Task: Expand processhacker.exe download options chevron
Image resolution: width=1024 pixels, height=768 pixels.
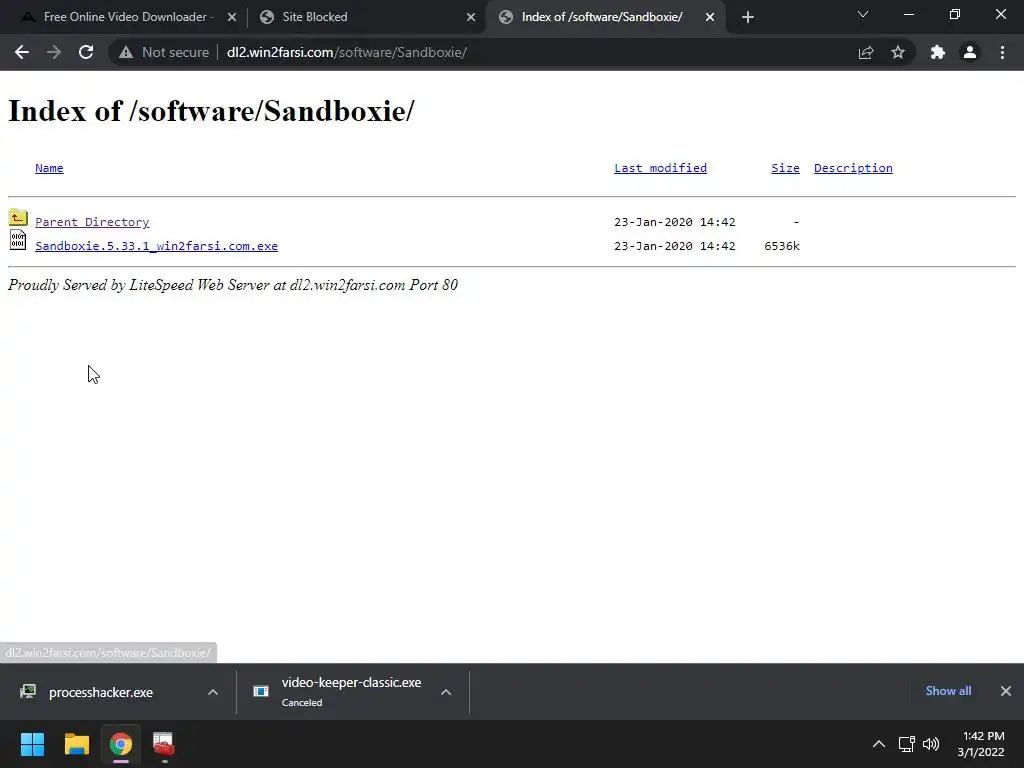Action: (x=213, y=692)
